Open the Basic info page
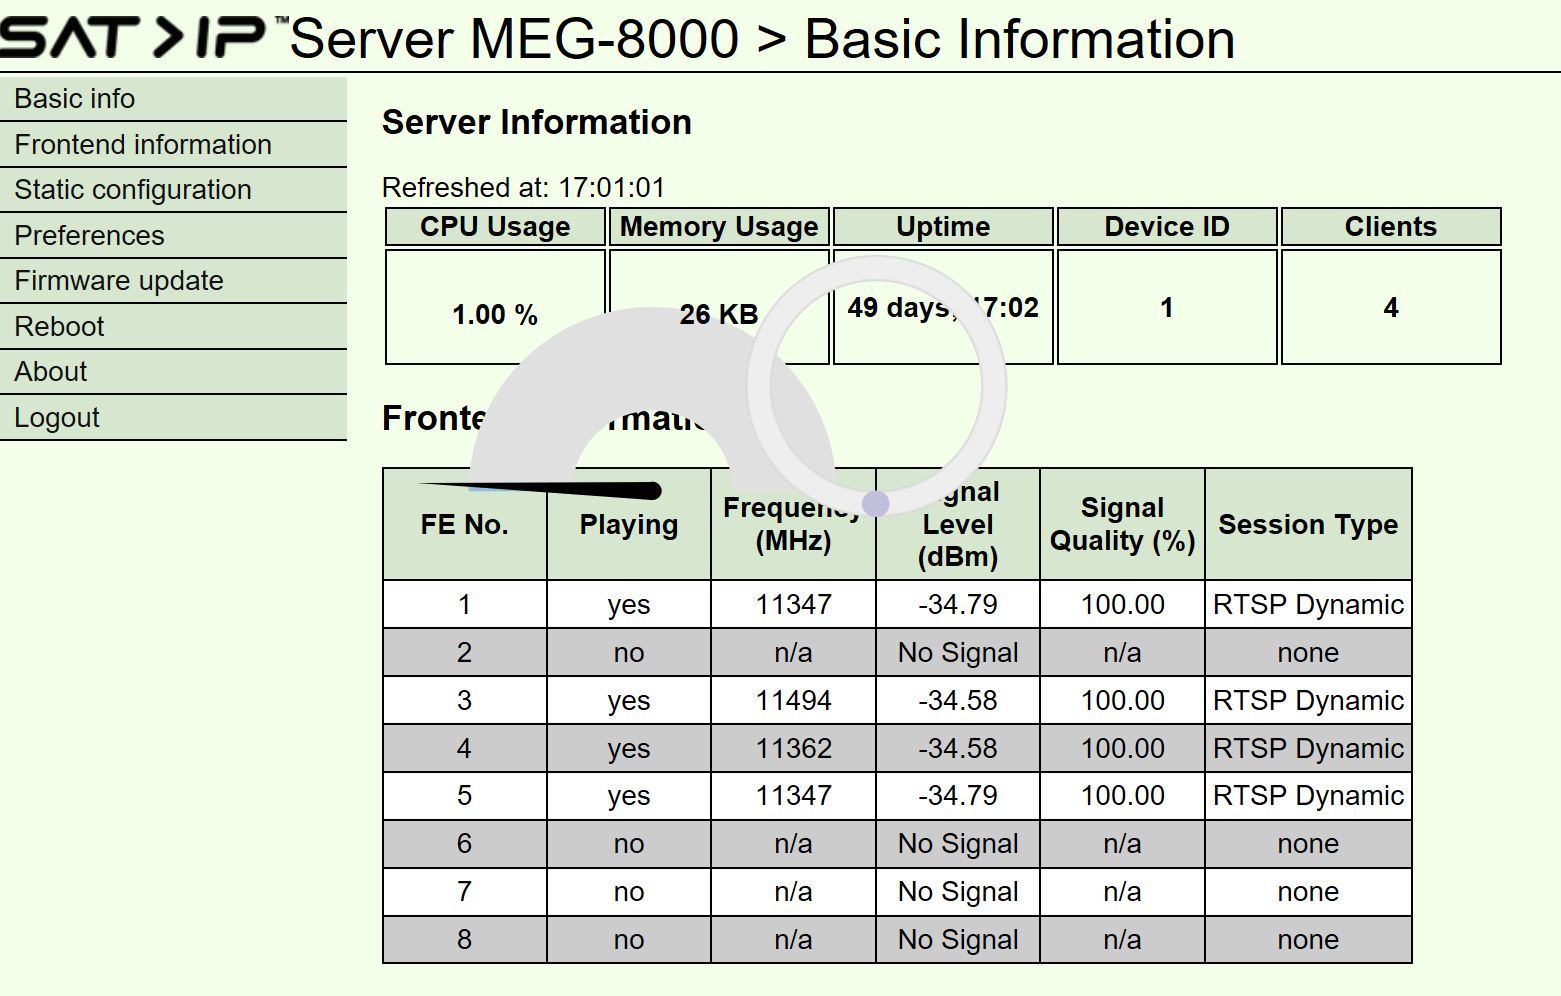The image size is (1561, 996). 173,99
